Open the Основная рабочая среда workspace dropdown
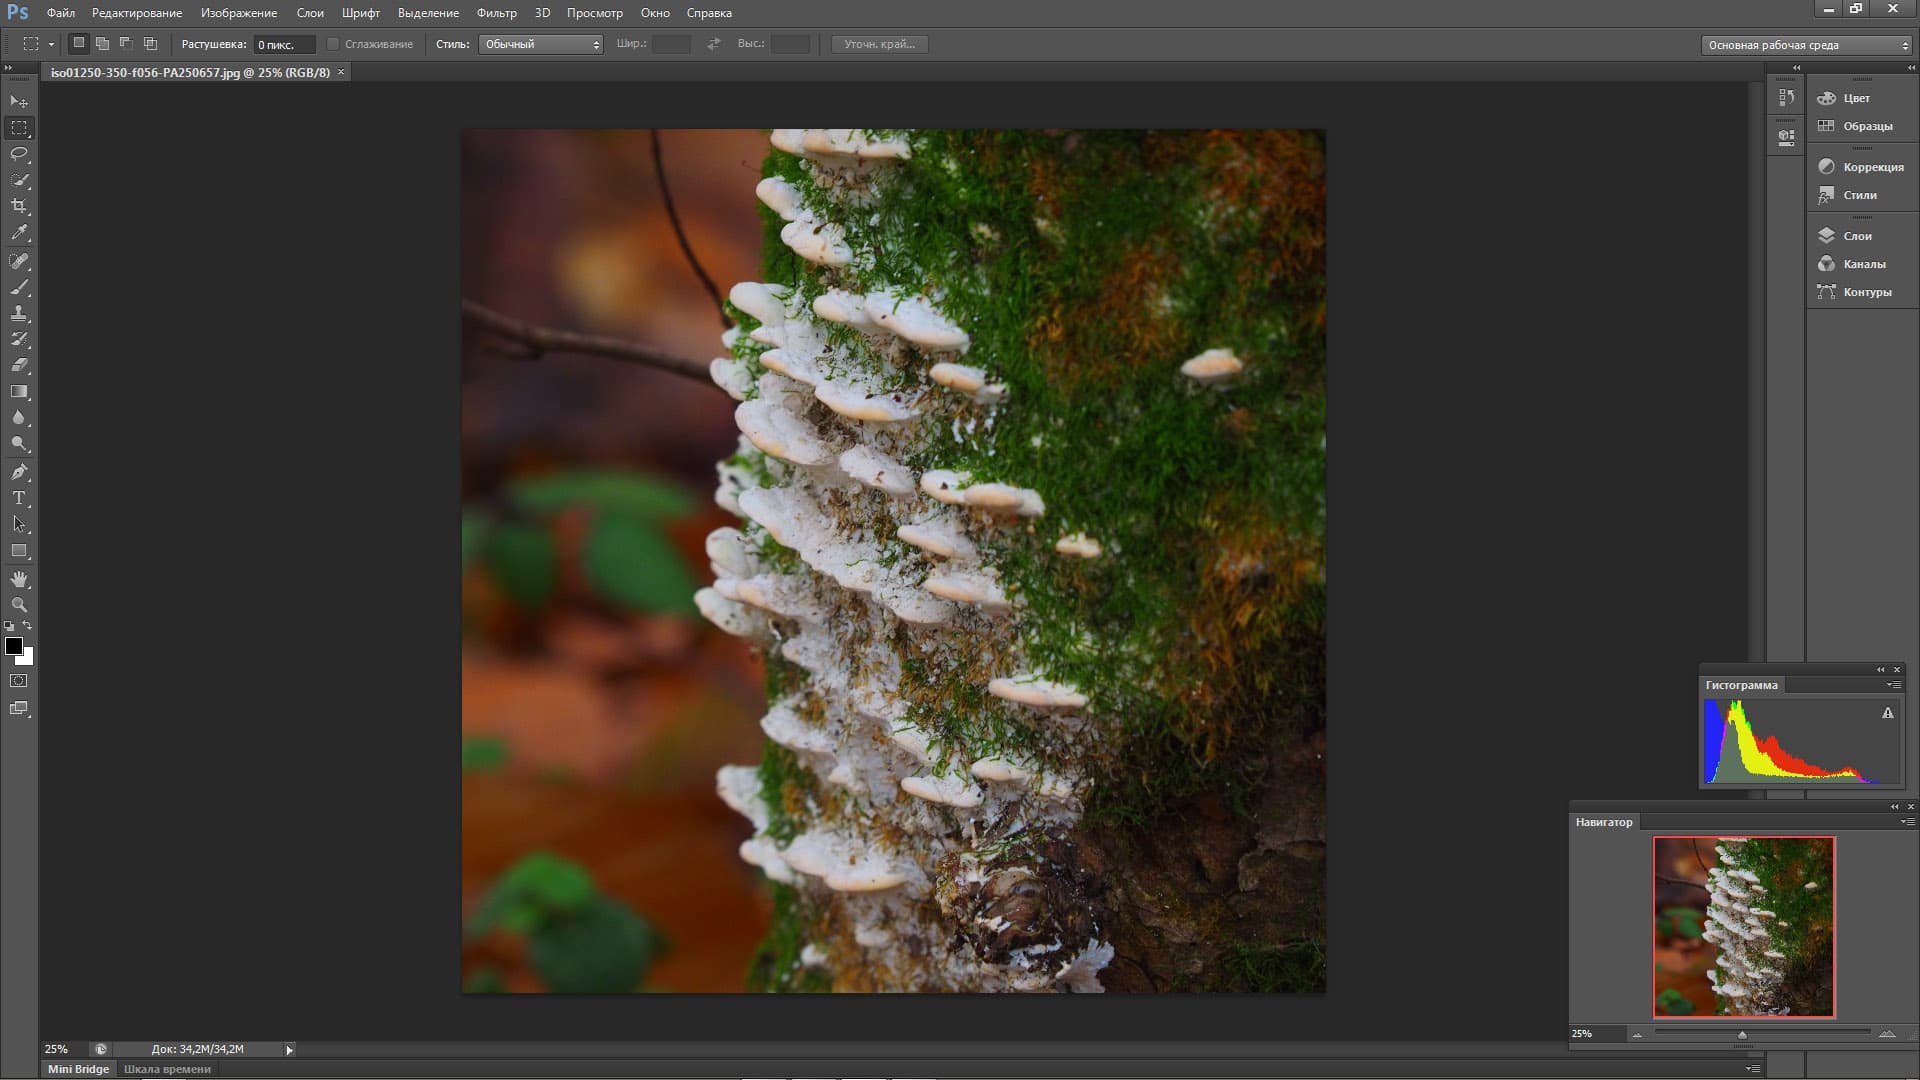The image size is (1920, 1080). coord(1806,45)
